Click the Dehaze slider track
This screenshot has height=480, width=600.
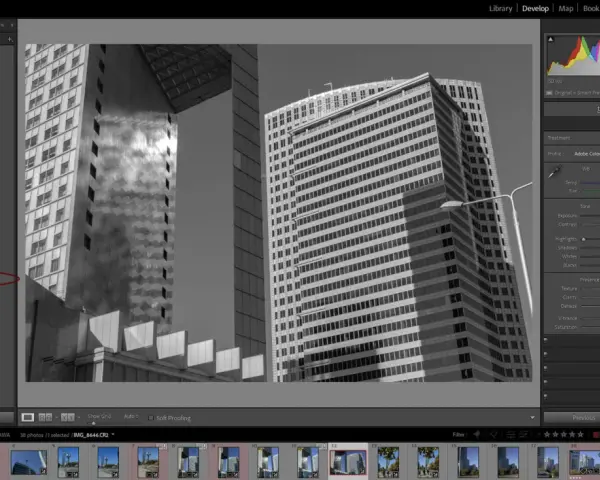pyautogui.click(x=590, y=306)
